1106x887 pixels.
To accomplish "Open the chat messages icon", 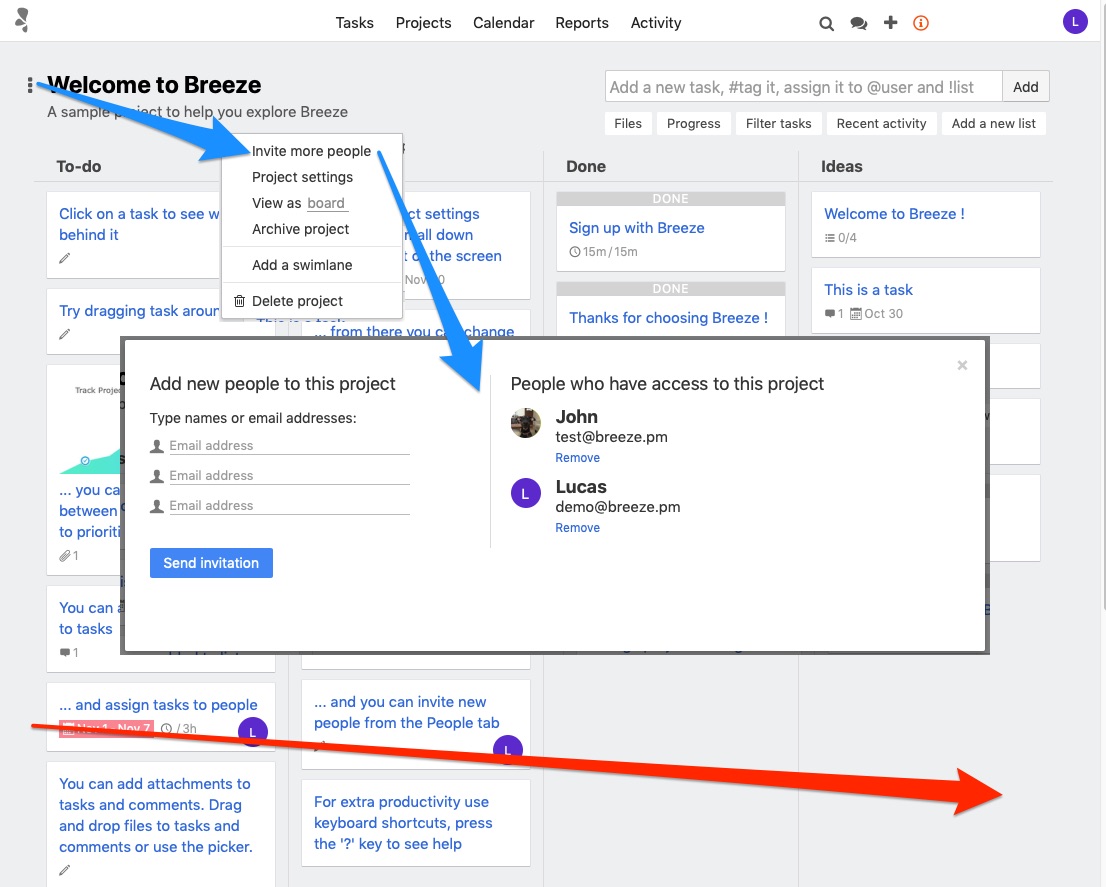I will point(858,23).
